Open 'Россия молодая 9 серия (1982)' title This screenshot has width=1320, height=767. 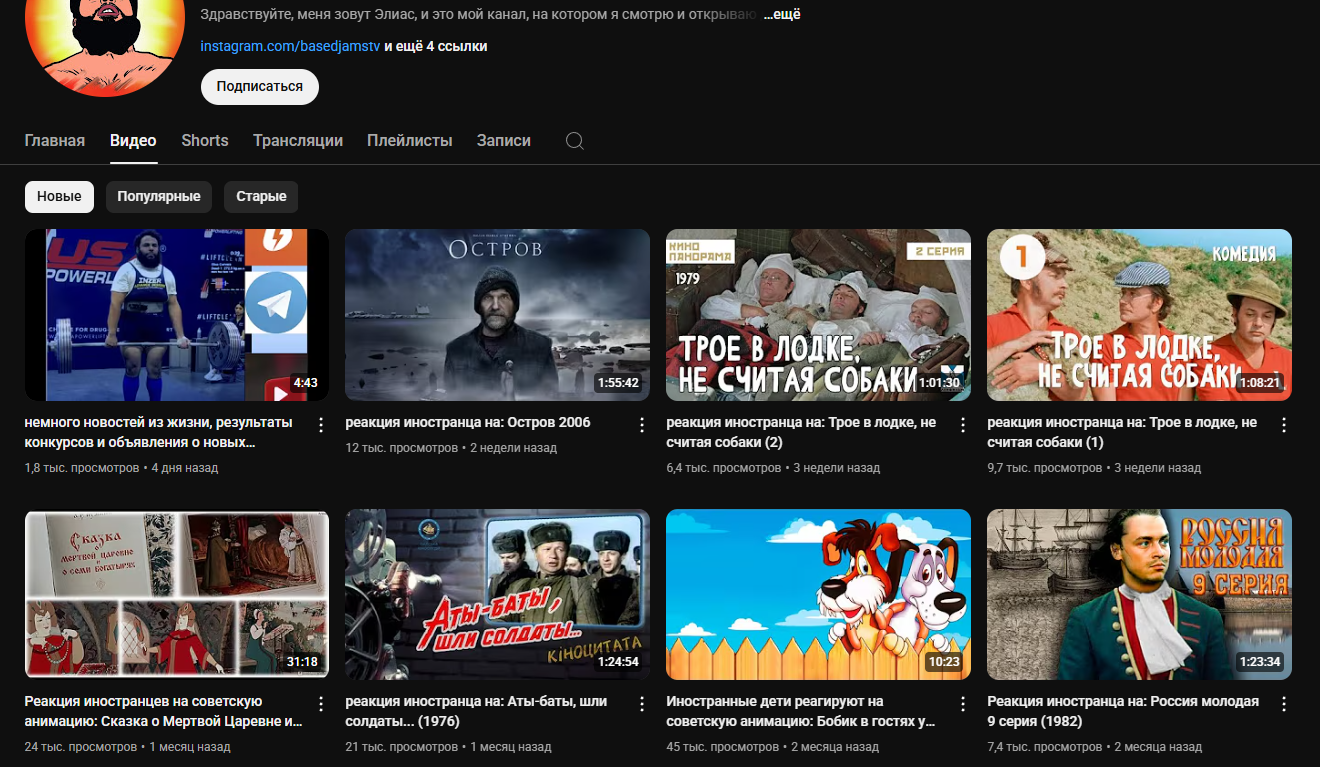(x=1123, y=711)
